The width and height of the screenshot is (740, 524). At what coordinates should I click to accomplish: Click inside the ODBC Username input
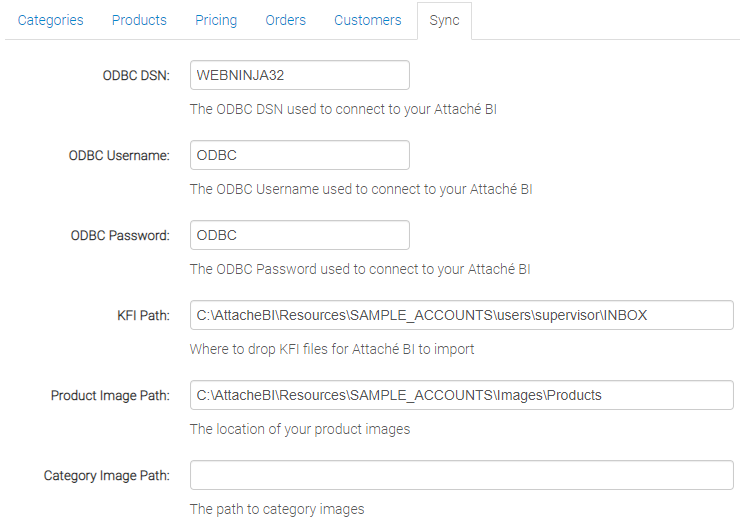point(300,155)
